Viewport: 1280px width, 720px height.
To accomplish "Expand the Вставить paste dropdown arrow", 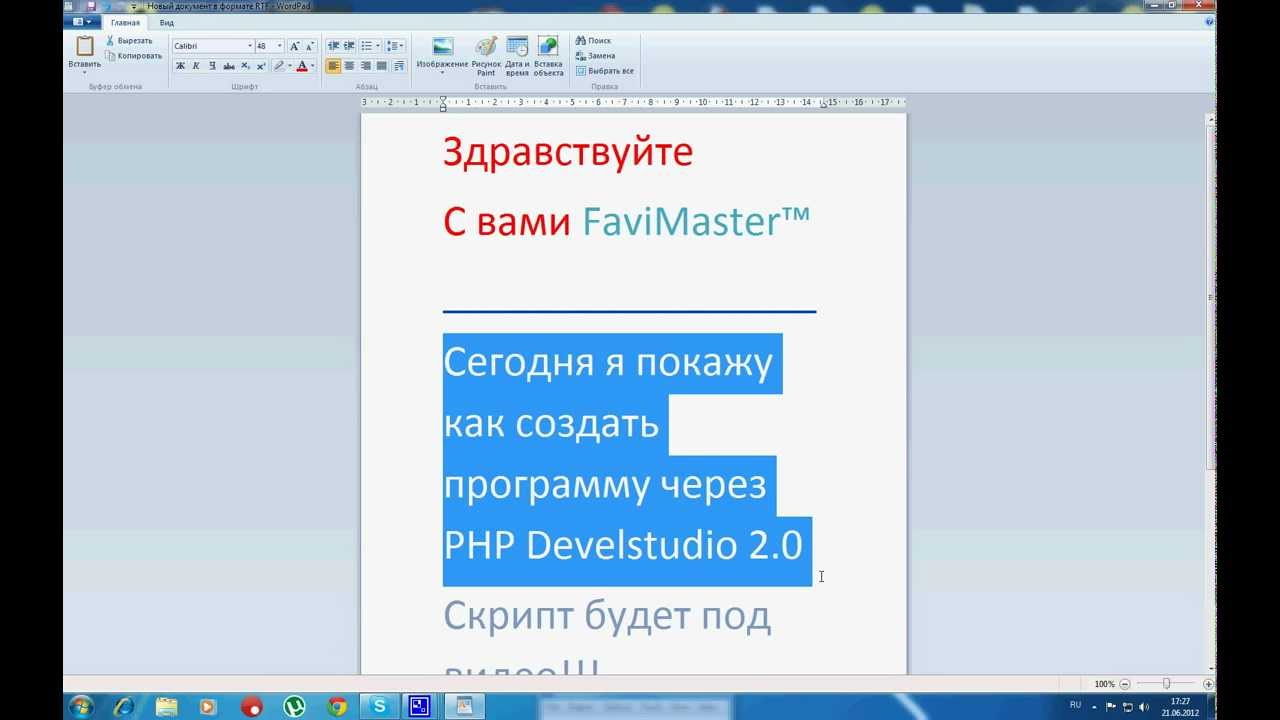I will (x=85, y=72).
